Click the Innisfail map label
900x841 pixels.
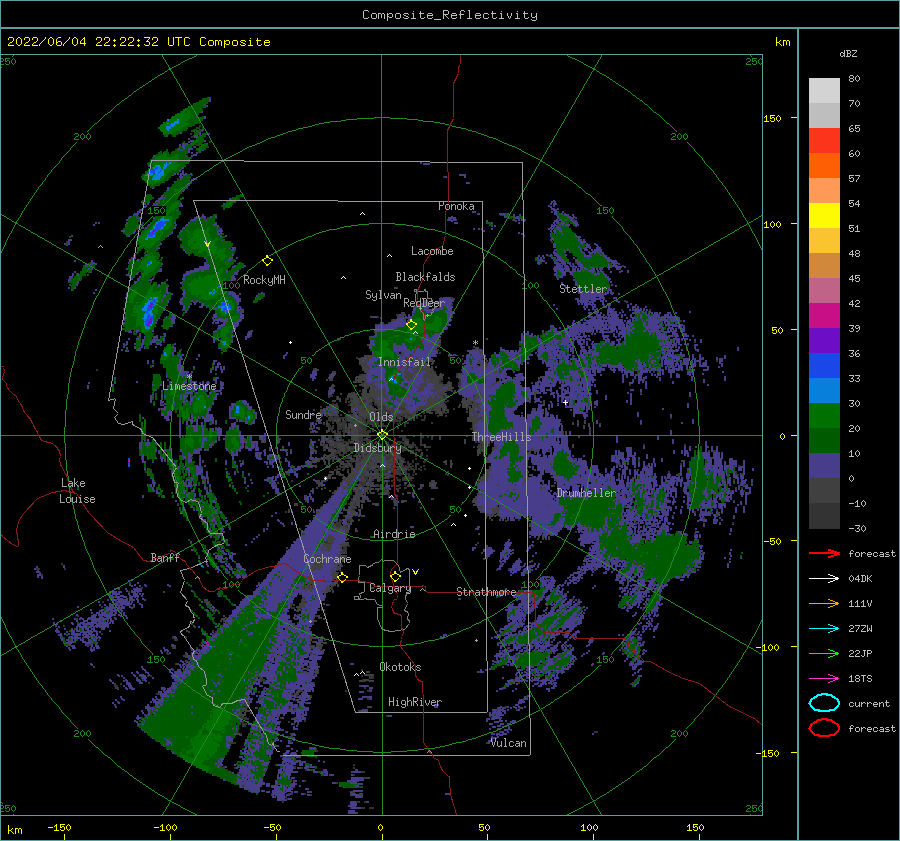coord(404,362)
